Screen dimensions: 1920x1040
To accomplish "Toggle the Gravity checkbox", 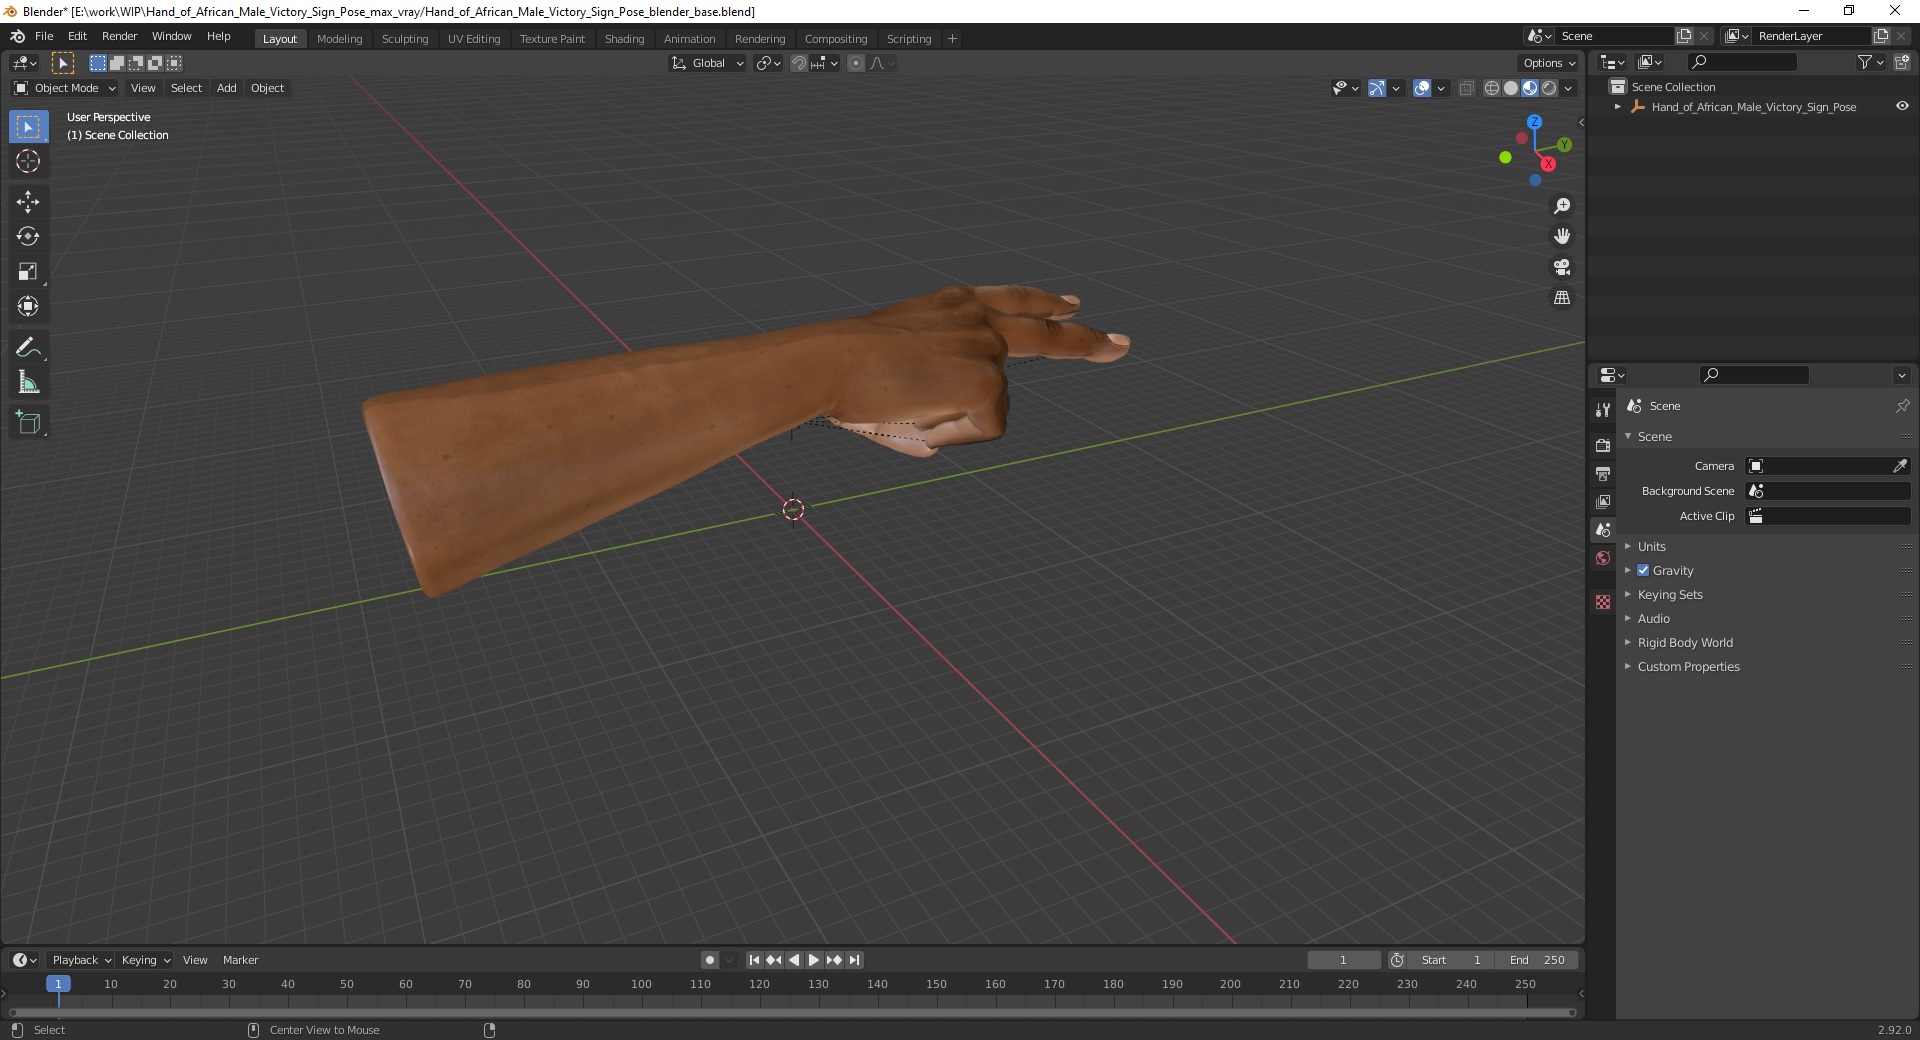I will click(x=1643, y=570).
